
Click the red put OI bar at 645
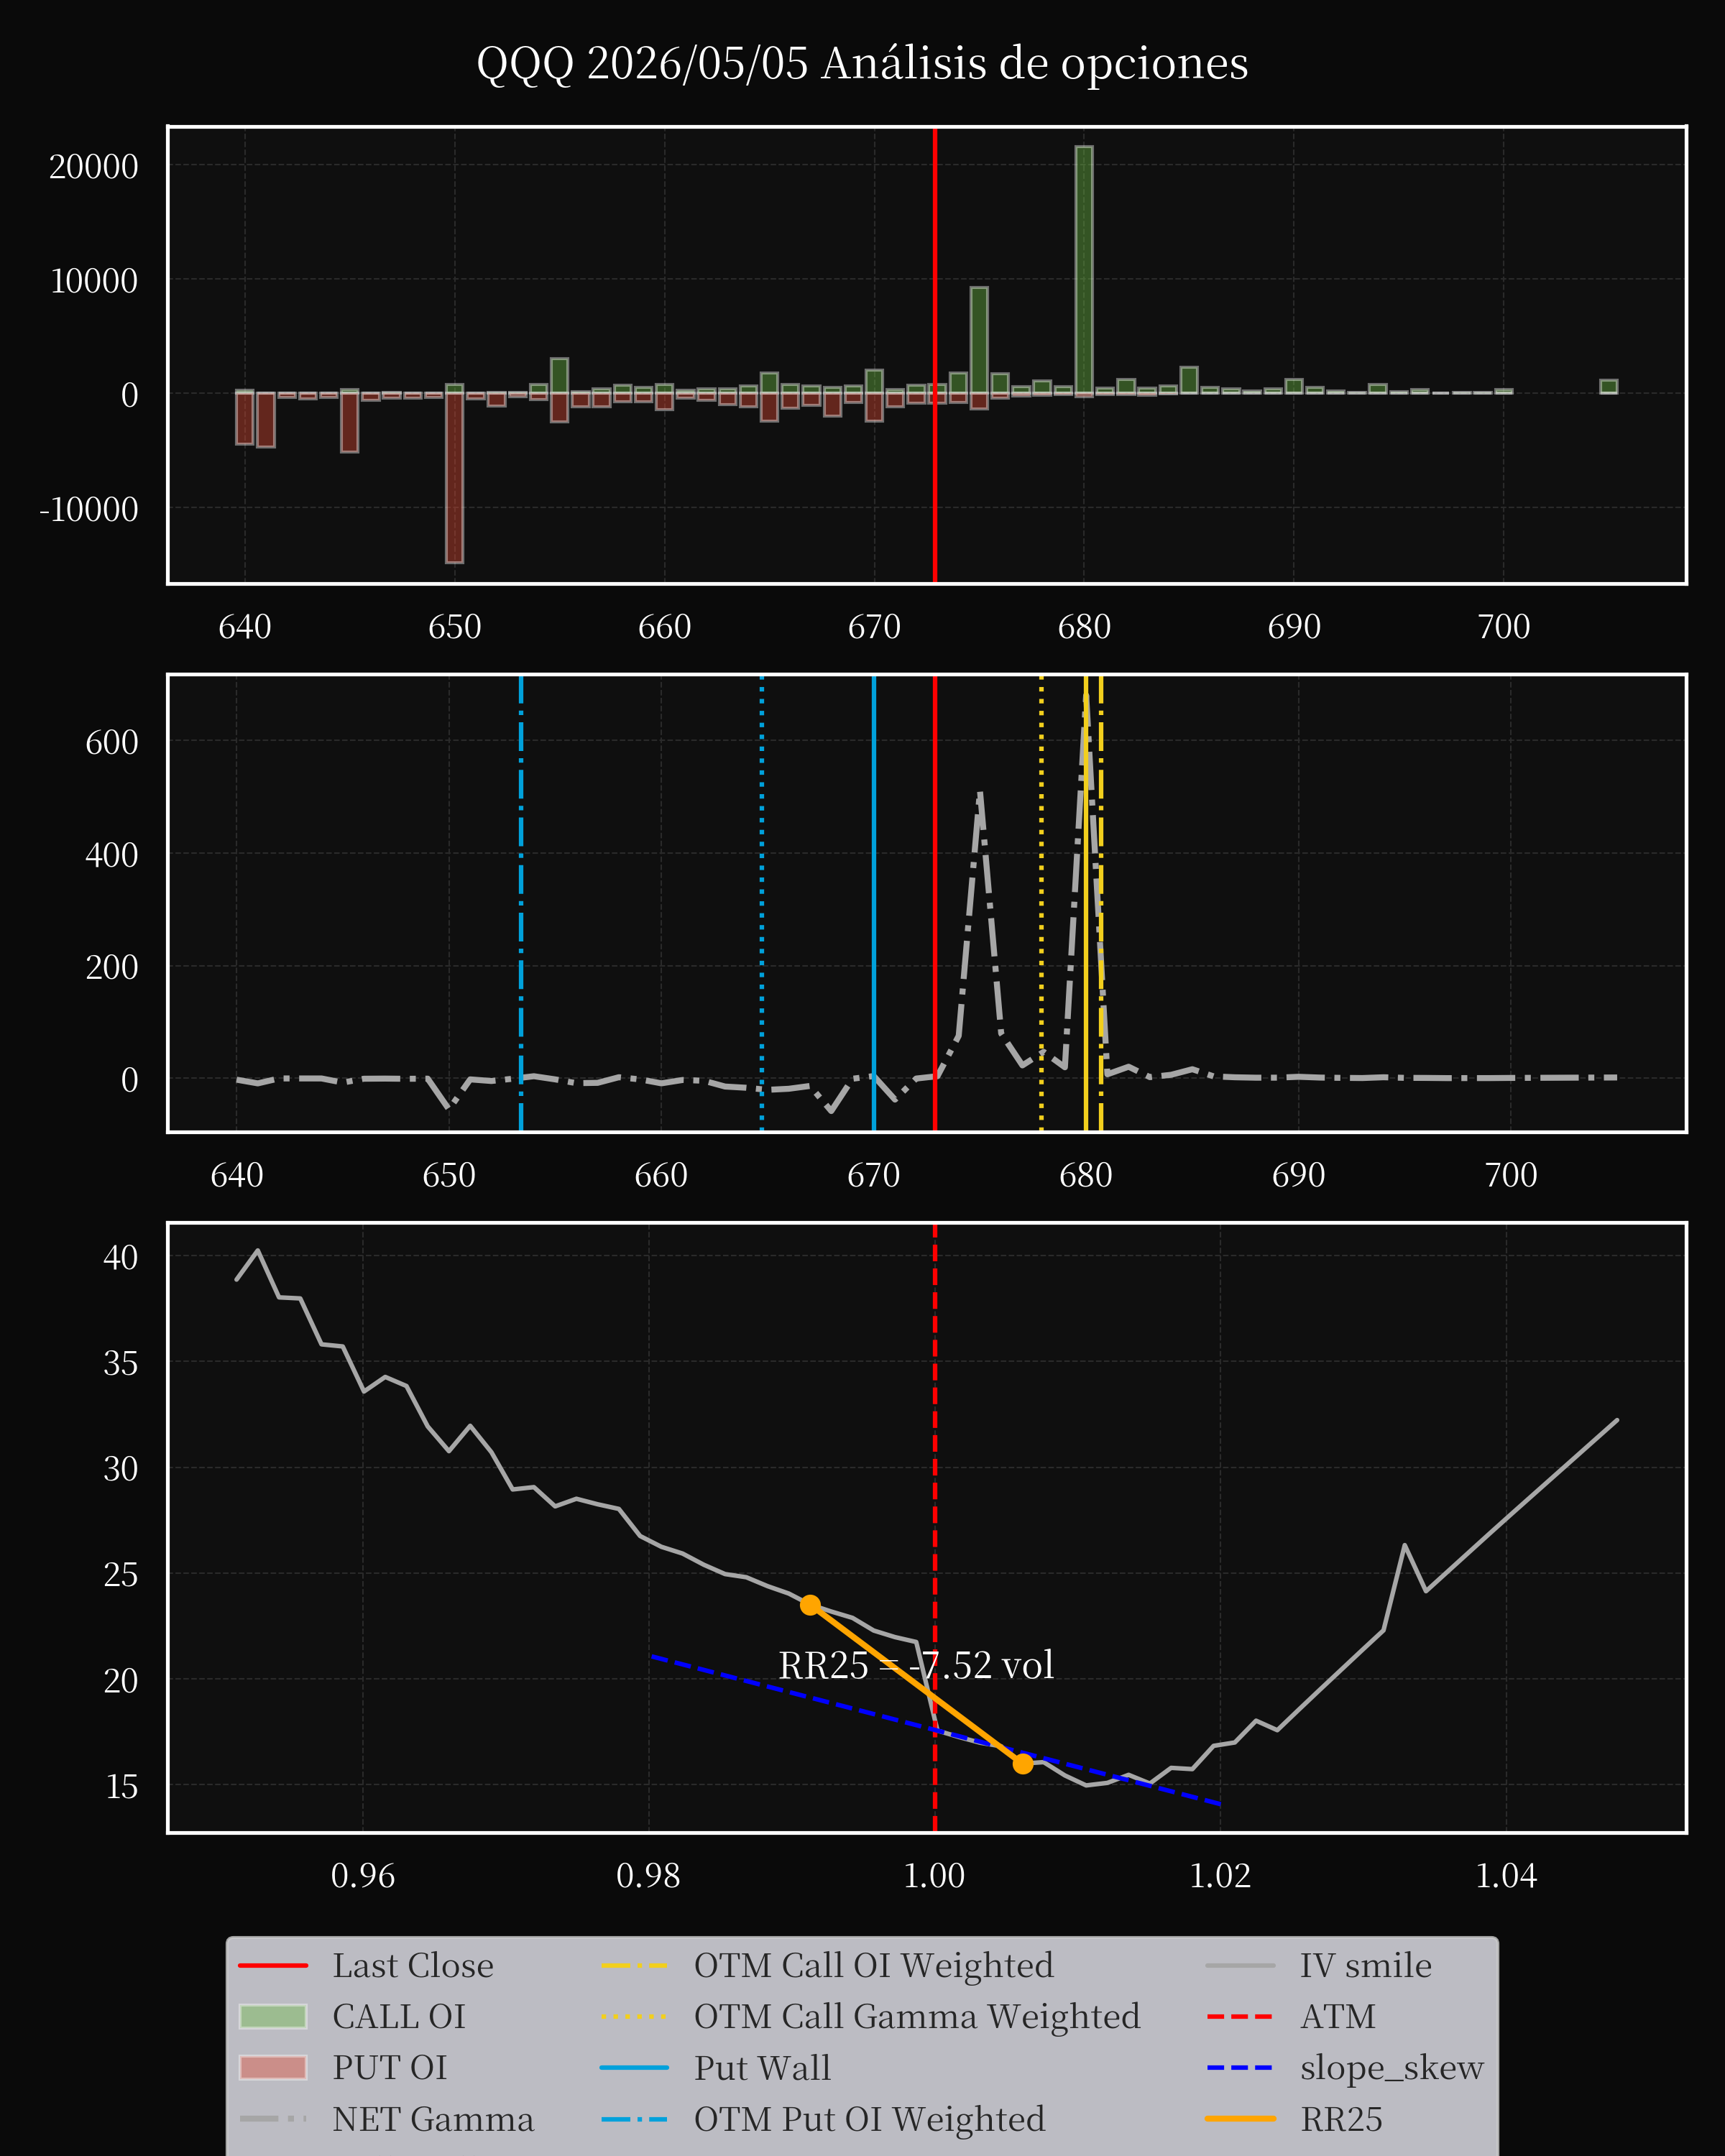349,423
